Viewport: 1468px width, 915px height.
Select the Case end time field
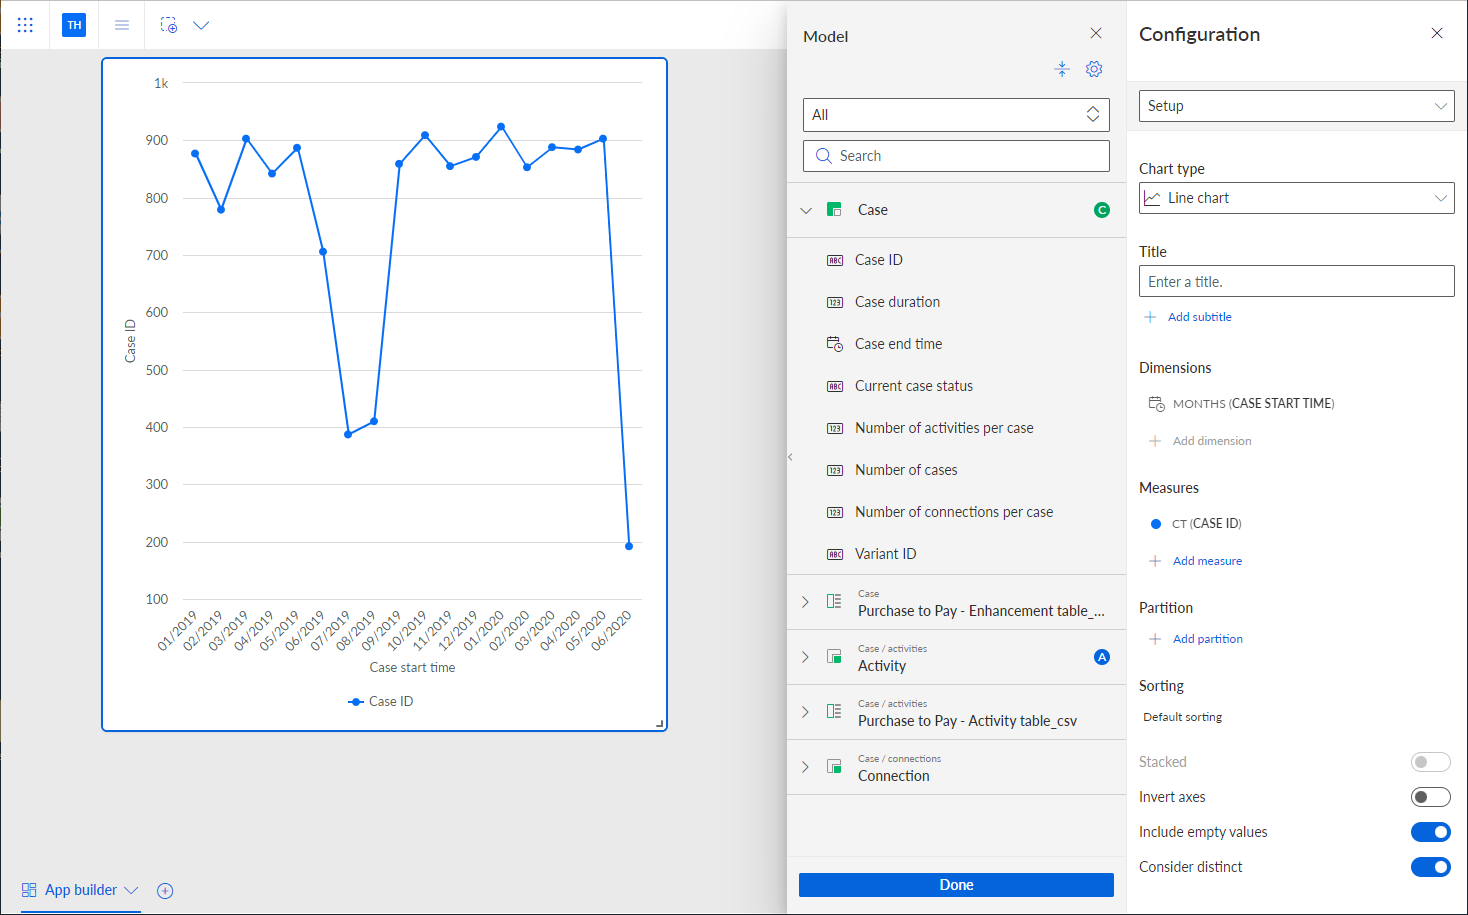tap(898, 344)
